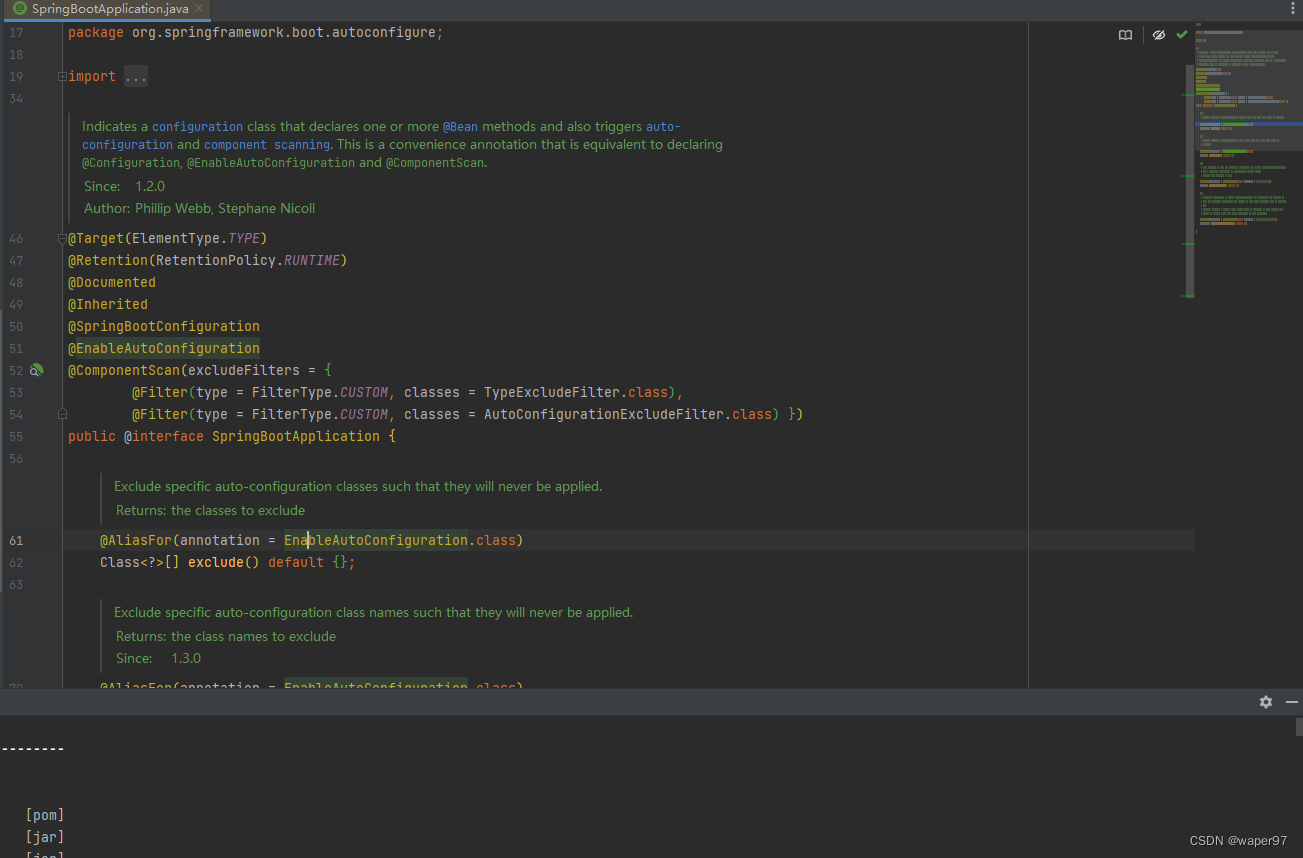Click SpringBootApplication interface name on line 55

pyautogui.click(x=296, y=436)
